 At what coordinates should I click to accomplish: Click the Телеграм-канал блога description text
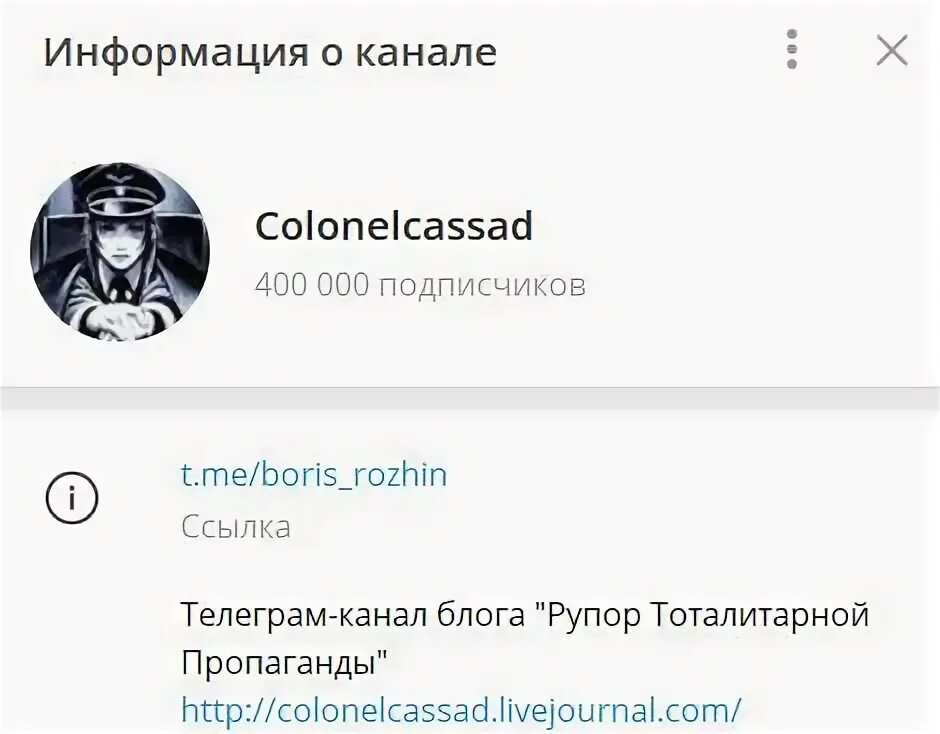[x=525, y=639]
